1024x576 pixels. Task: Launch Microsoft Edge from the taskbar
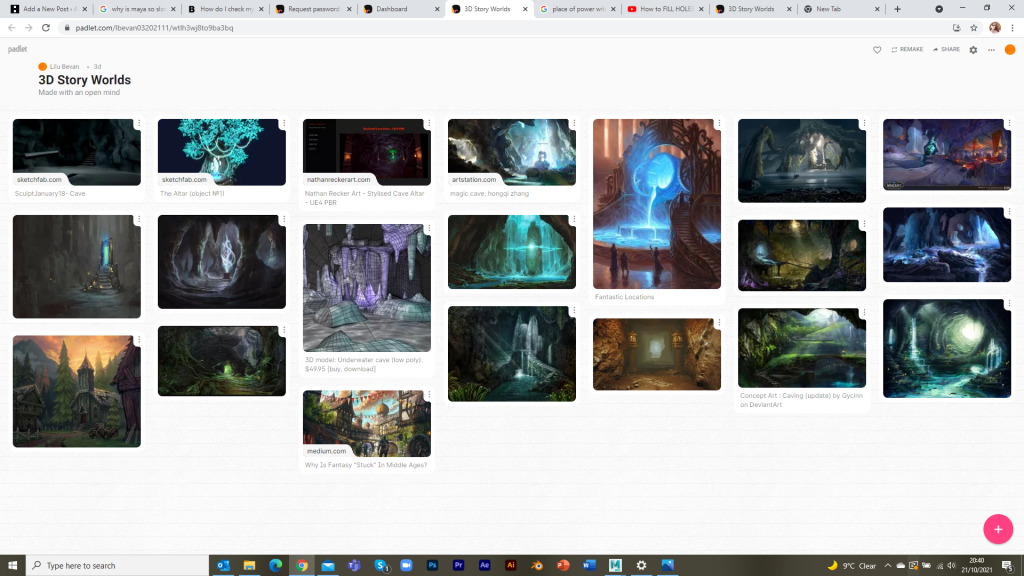tap(276, 566)
